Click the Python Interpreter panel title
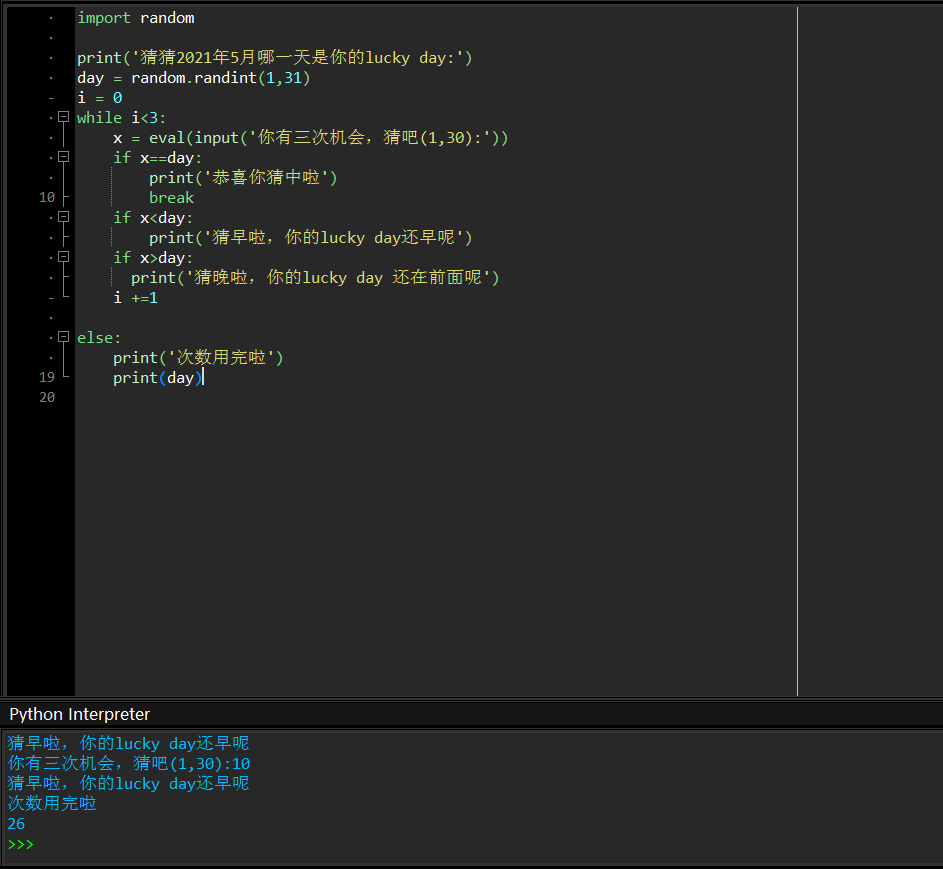 (79, 714)
